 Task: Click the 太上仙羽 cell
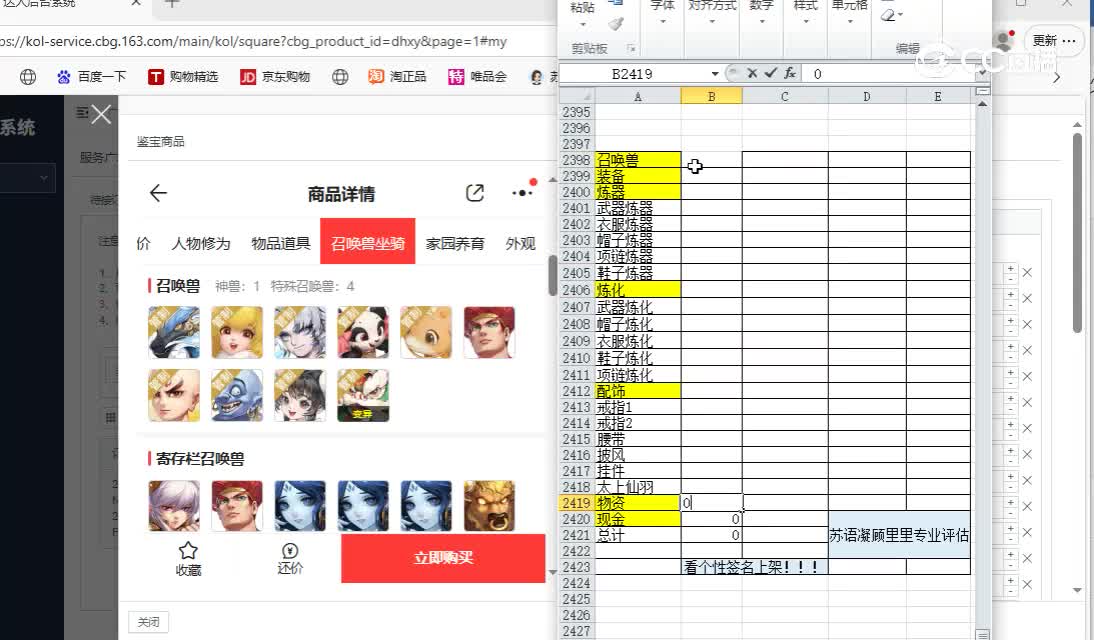click(638, 486)
